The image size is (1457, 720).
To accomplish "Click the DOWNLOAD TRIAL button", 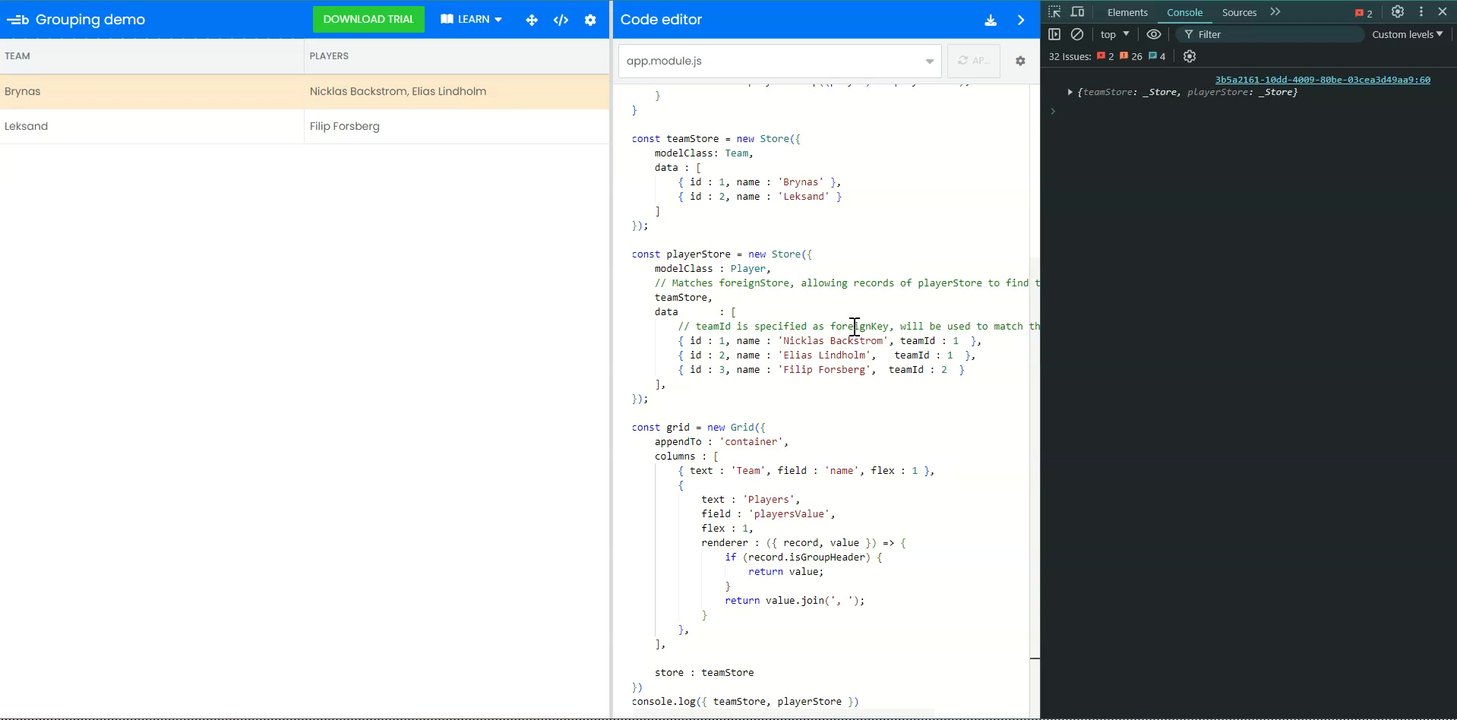I will (x=368, y=20).
